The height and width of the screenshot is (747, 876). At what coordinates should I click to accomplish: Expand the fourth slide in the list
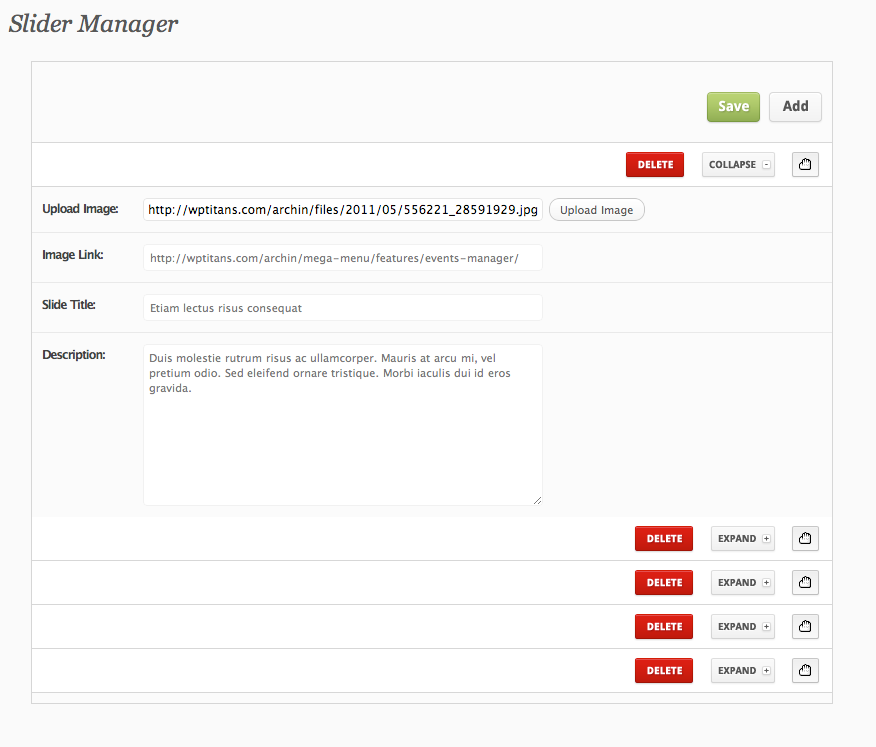742,627
